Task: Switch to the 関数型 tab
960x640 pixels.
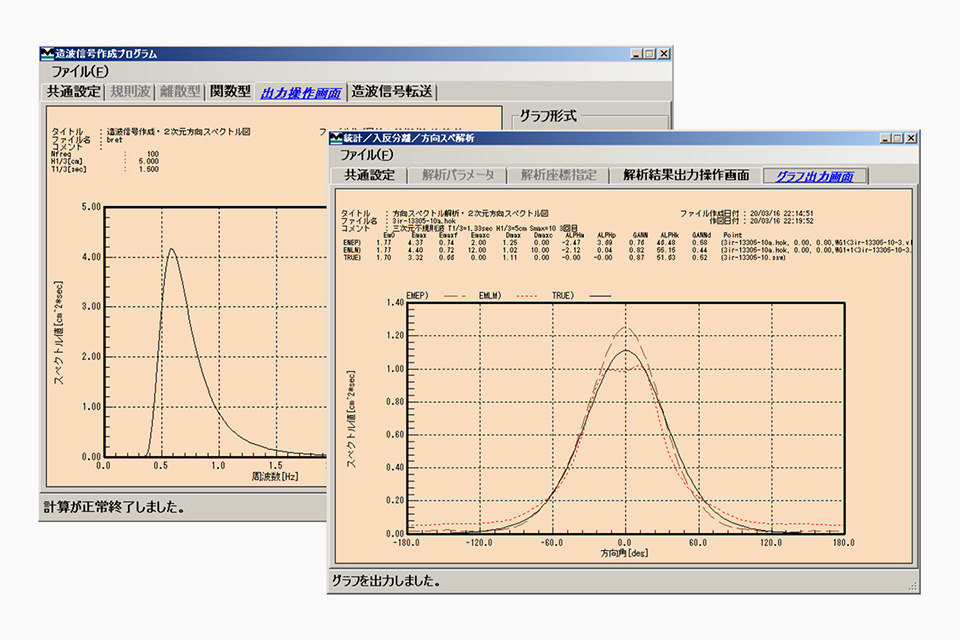Action: point(230,92)
